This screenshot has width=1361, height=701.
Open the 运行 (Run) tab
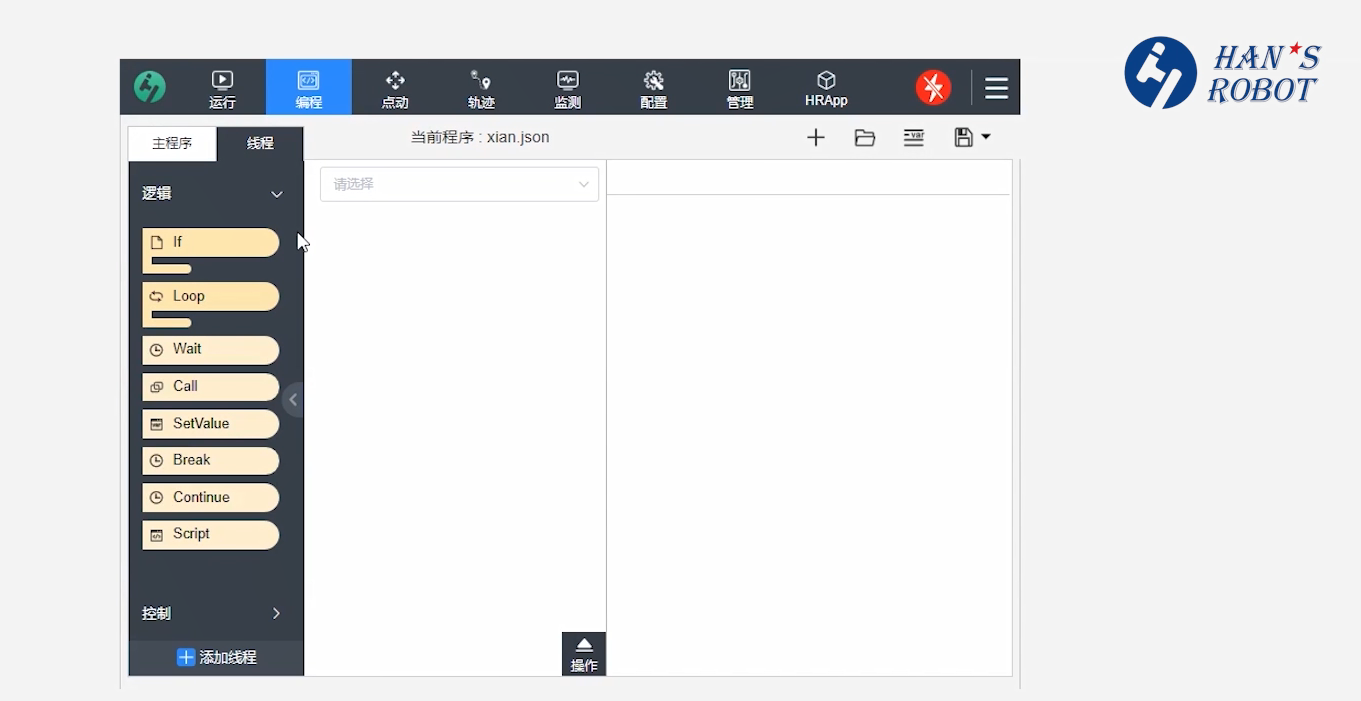[x=222, y=88]
